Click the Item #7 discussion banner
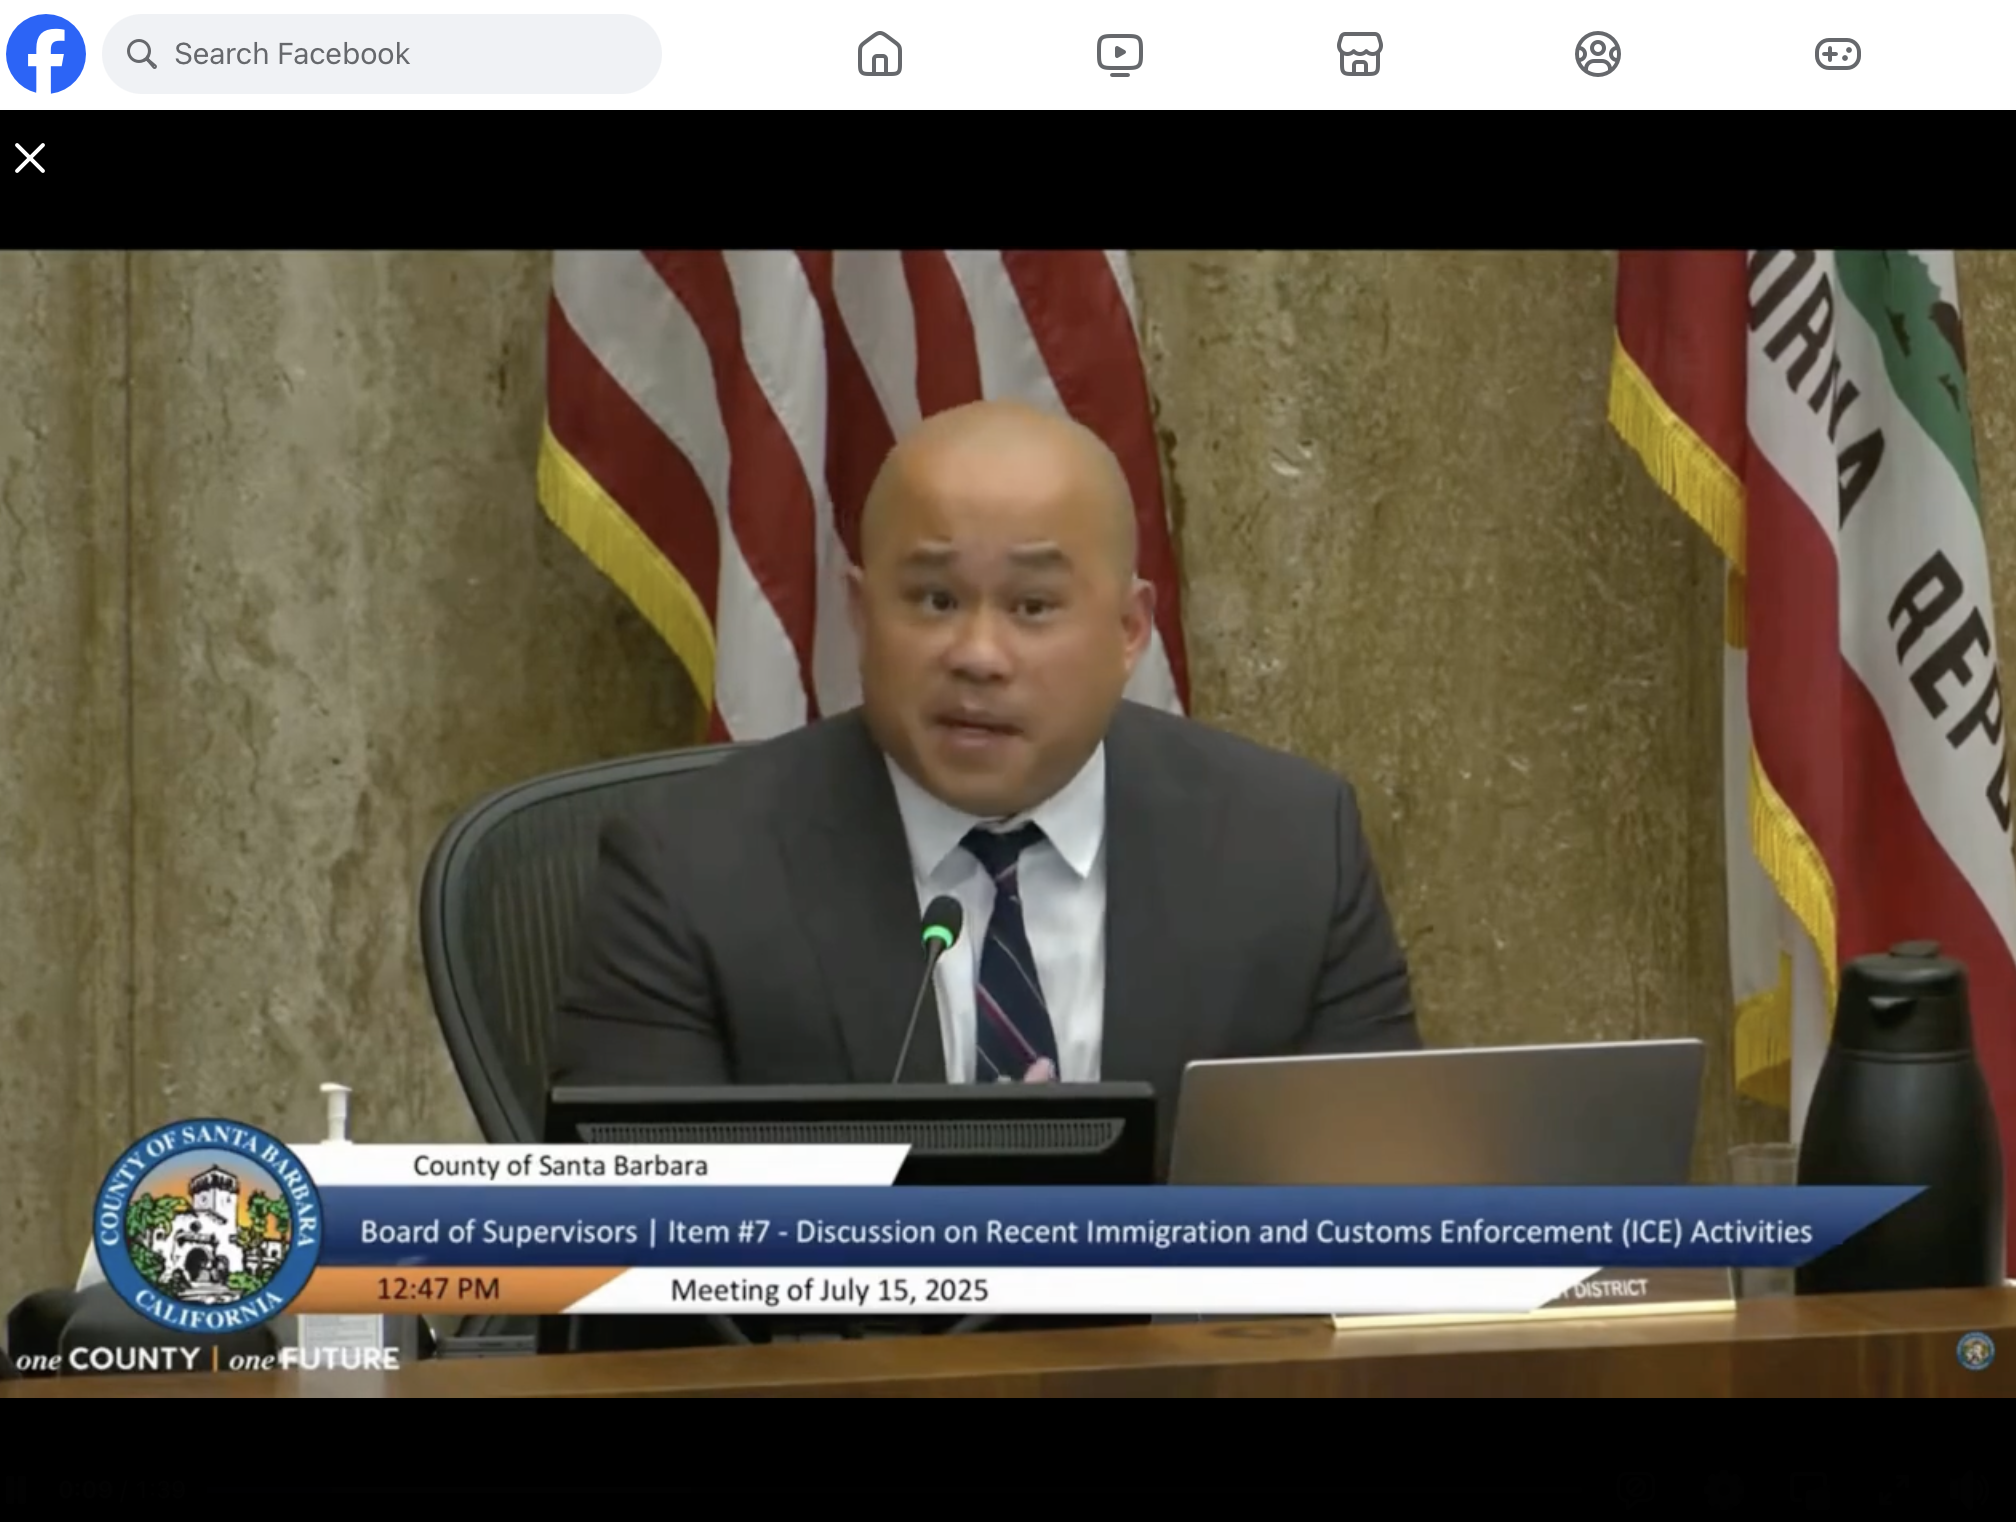The image size is (2016, 1522). click(1085, 1231)
